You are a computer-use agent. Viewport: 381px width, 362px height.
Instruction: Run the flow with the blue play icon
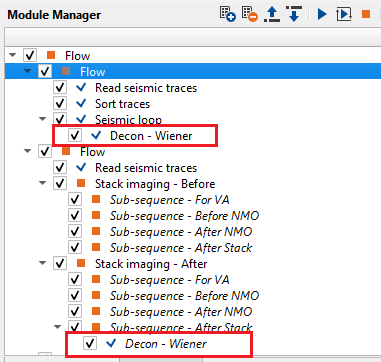click(x=322, y=14)
